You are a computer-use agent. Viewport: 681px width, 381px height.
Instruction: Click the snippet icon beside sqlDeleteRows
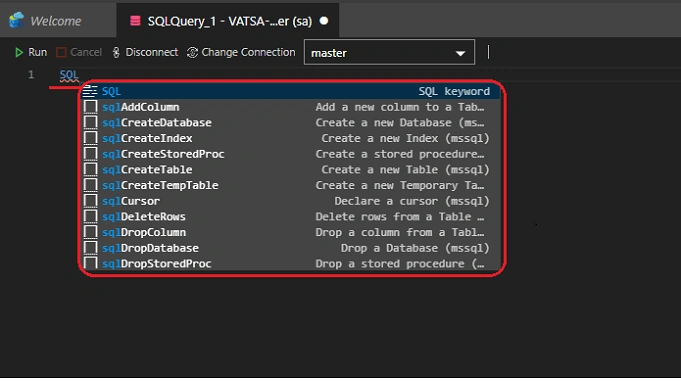click(x=90, y=216)
